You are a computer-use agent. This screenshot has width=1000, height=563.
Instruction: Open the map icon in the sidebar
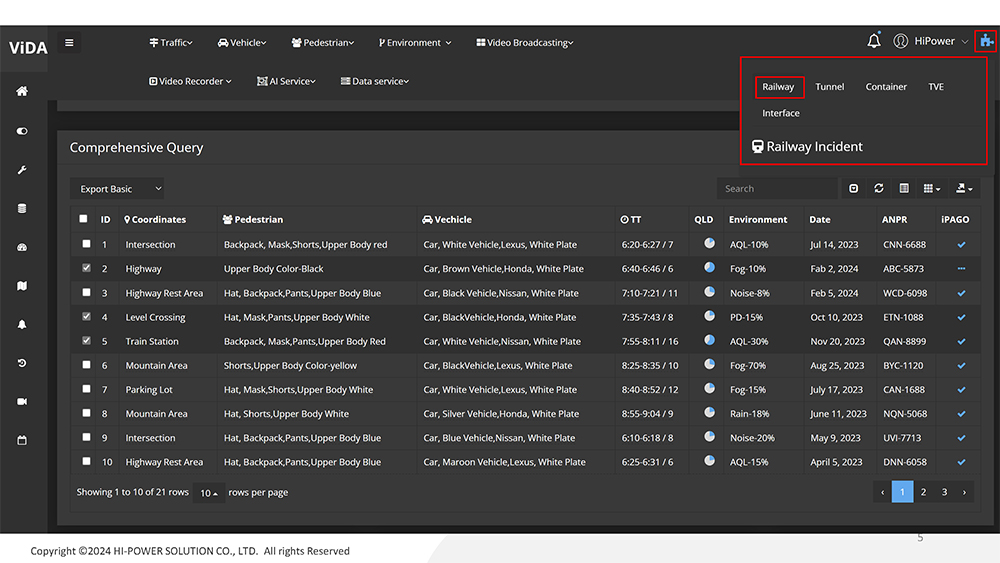pyautogui.click(x=22, y=286)
